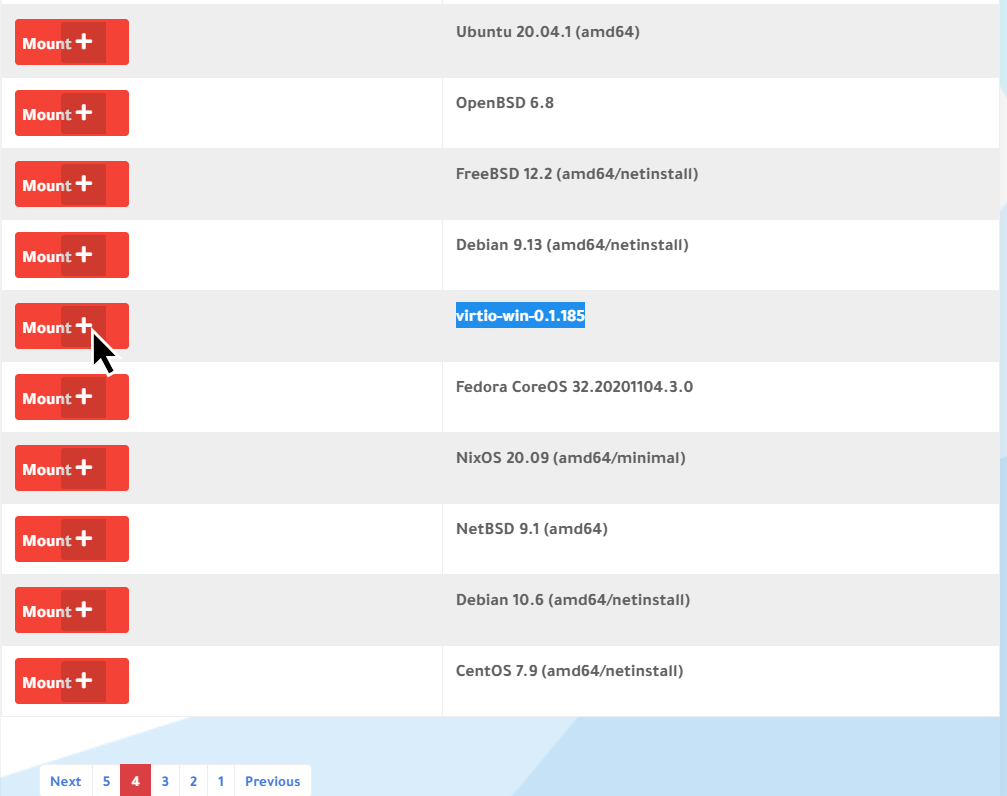This screenshot has height=796, width=1007.
Task: Mount the NetBSD 9.1 (amd64) ISO
Action: pos(72,539)
